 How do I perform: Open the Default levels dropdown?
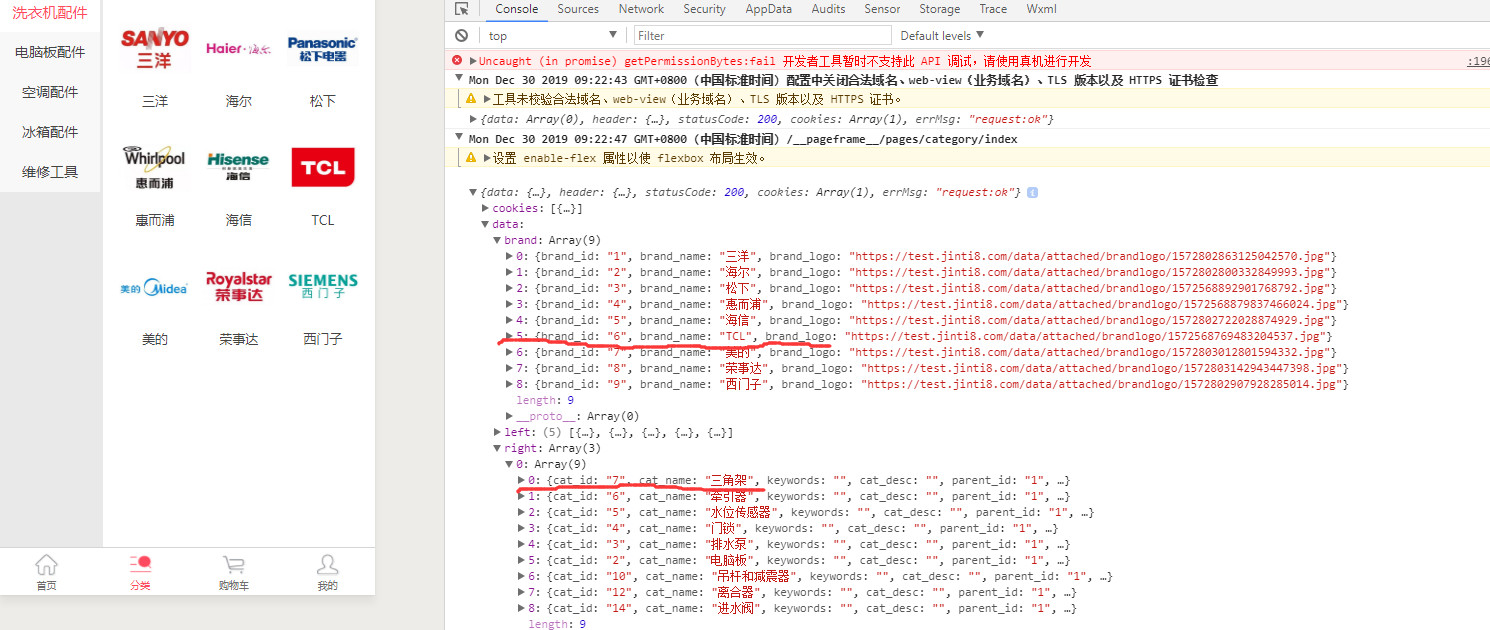pos(942,36)
